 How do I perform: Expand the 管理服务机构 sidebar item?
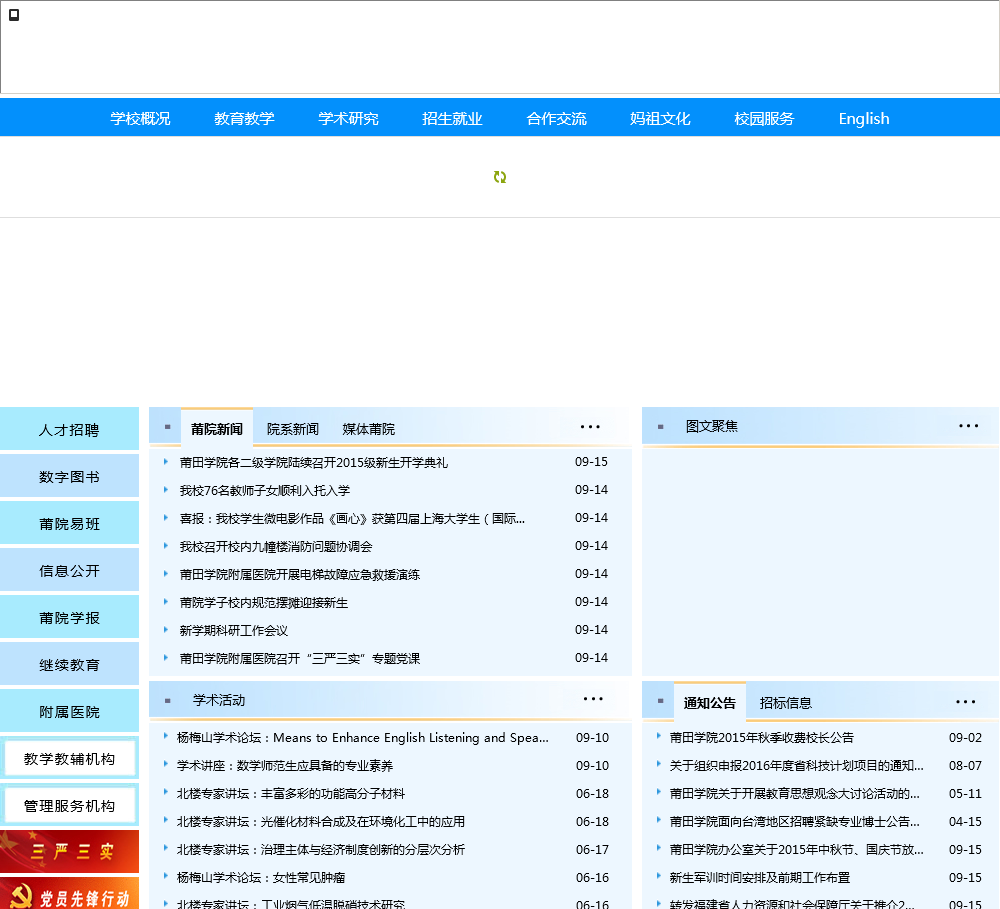pos(69,806)
